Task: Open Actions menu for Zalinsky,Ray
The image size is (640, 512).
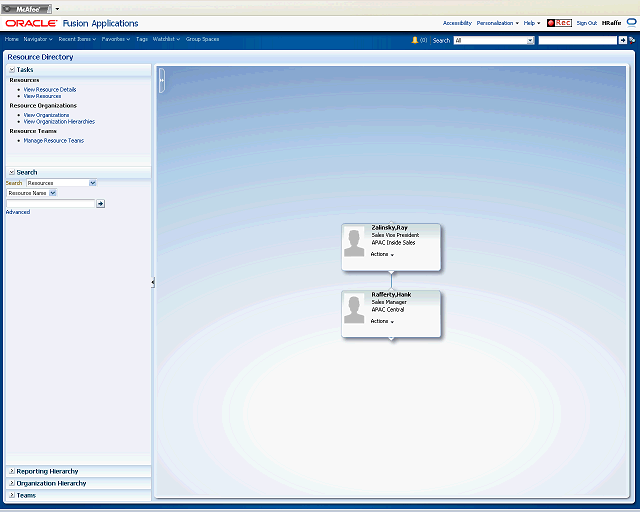Action: pyautogui.click(x=382, y=254)
